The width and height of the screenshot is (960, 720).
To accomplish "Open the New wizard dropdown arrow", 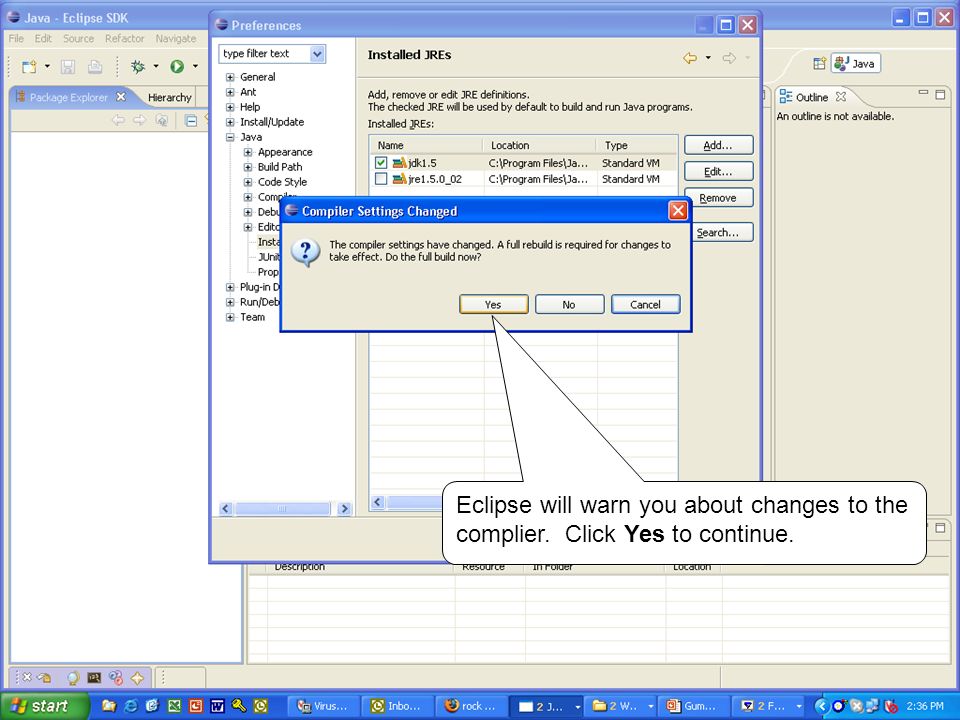I will (47, 66).
